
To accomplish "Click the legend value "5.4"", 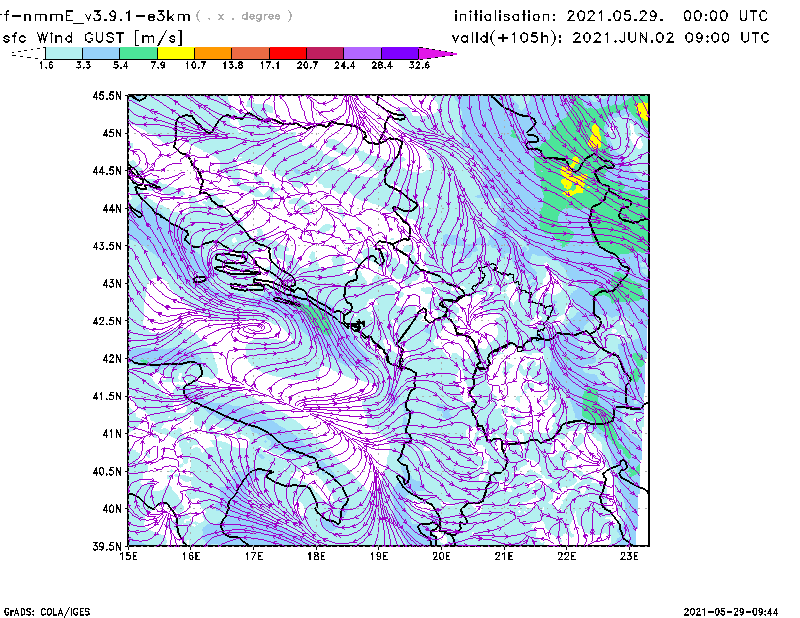I will 120,65.
